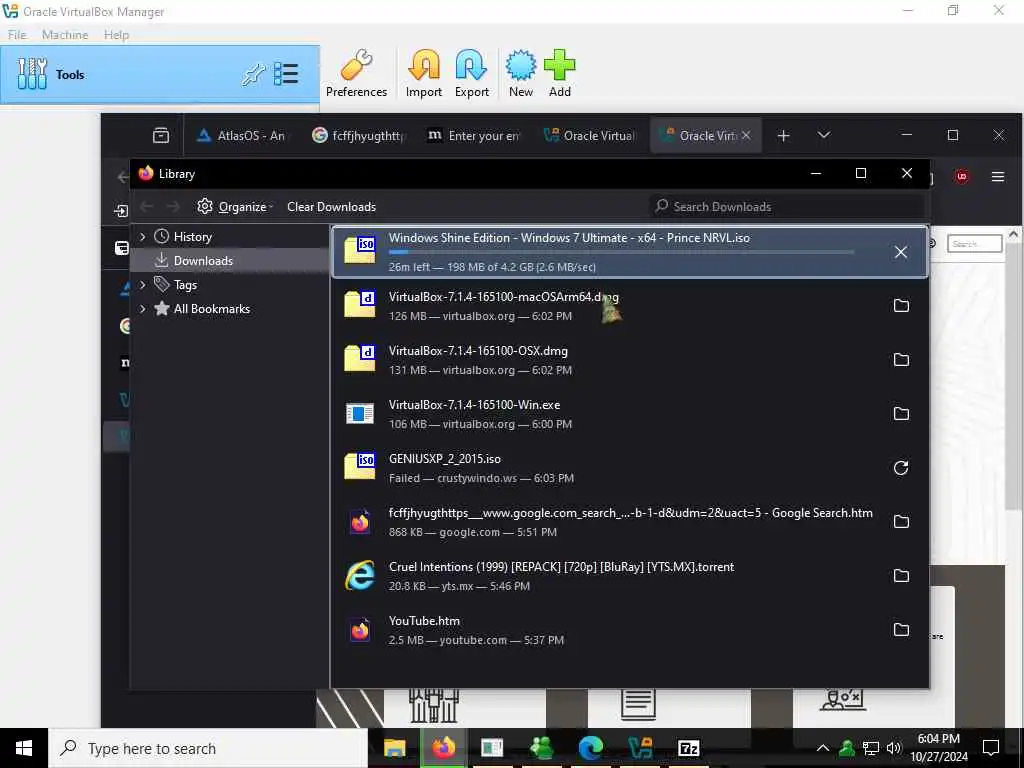Open the Tools list menu icon
The image size is (1024, 768).
[286, 74]
